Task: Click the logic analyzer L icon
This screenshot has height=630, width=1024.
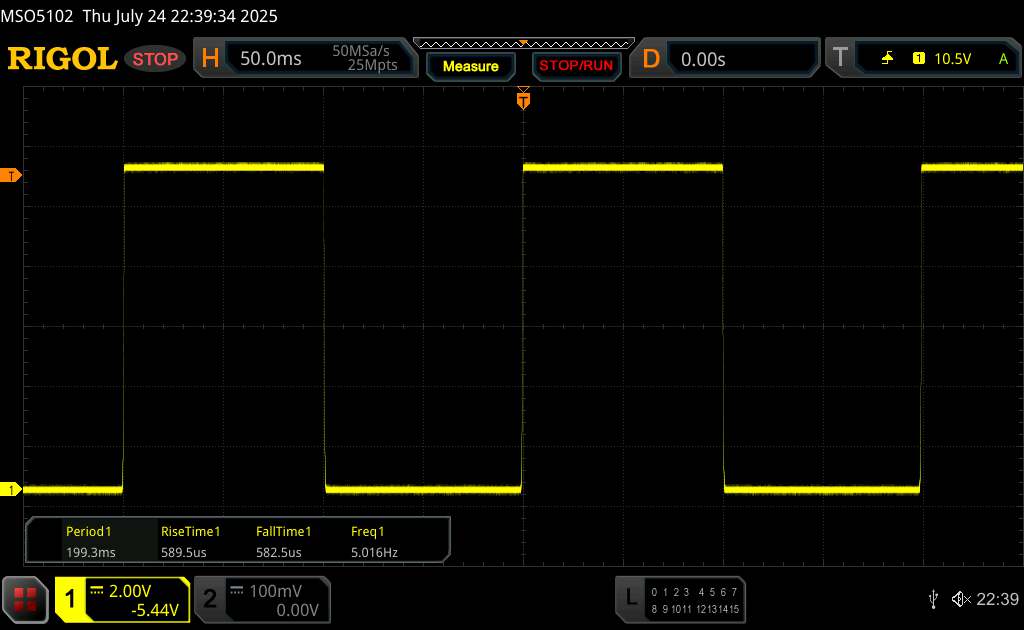Action: (630, 598)
